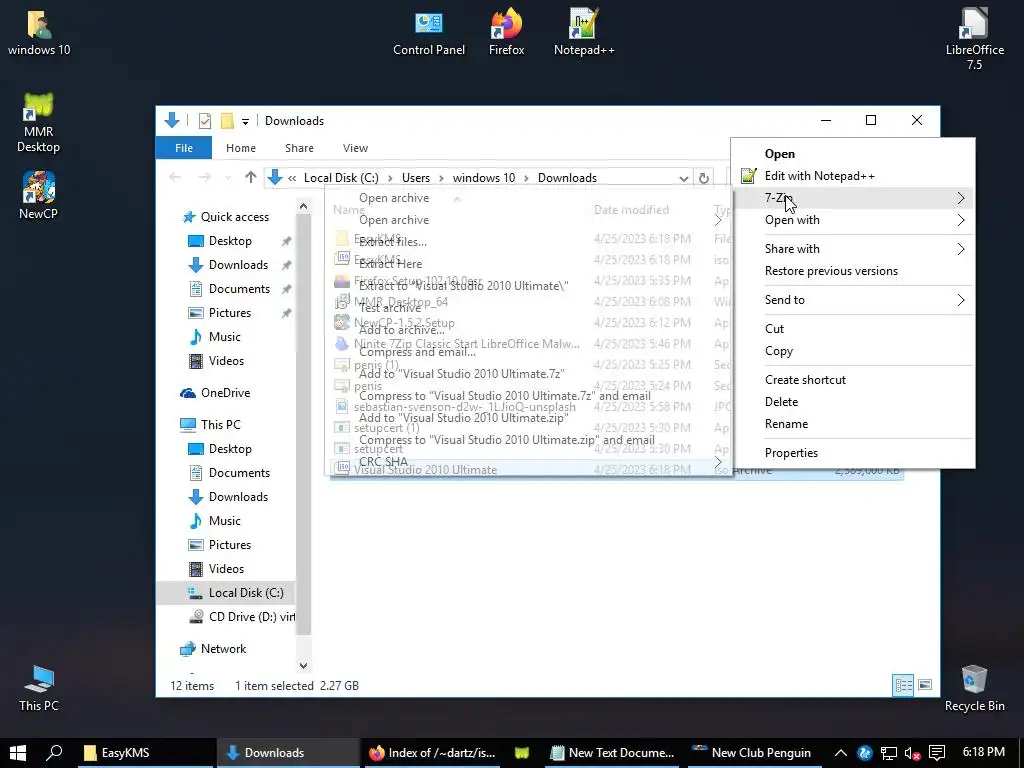Open the Recycle Bin desktop icon
1024x768 pixels.
point(974,687)
